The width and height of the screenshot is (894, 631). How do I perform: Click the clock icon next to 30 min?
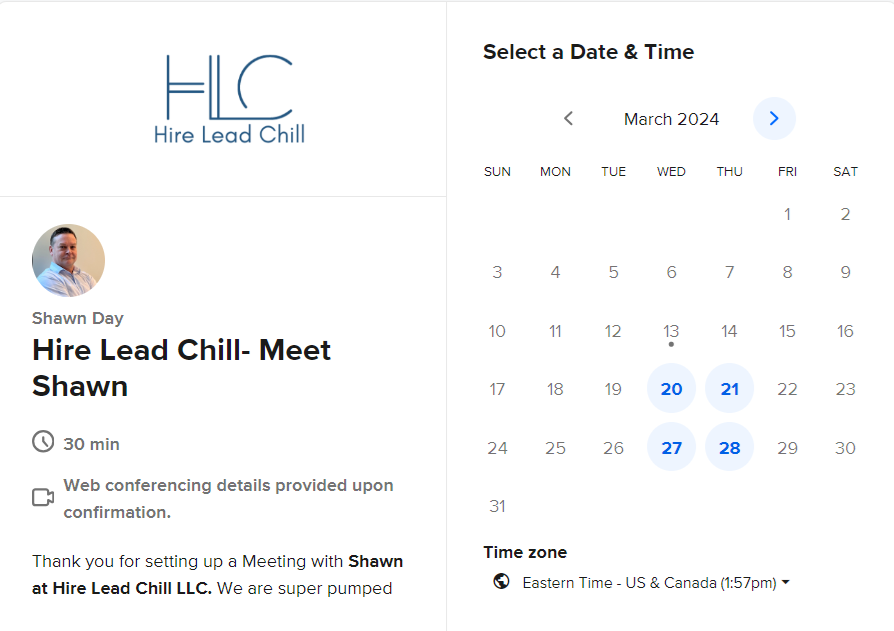pyautogui.click(x=43, y=442)
